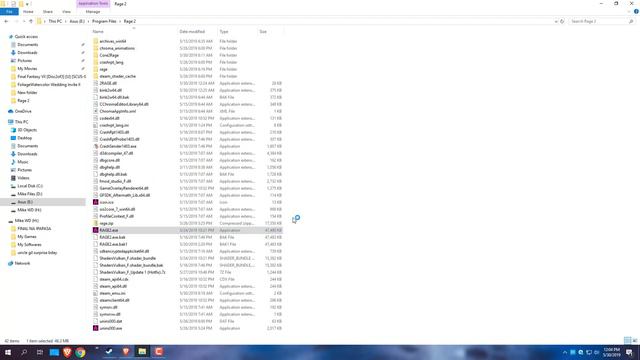Screen dimensions: 640x360
Task: Open Mike Files (D:) drive
Action: pos(29,194)
